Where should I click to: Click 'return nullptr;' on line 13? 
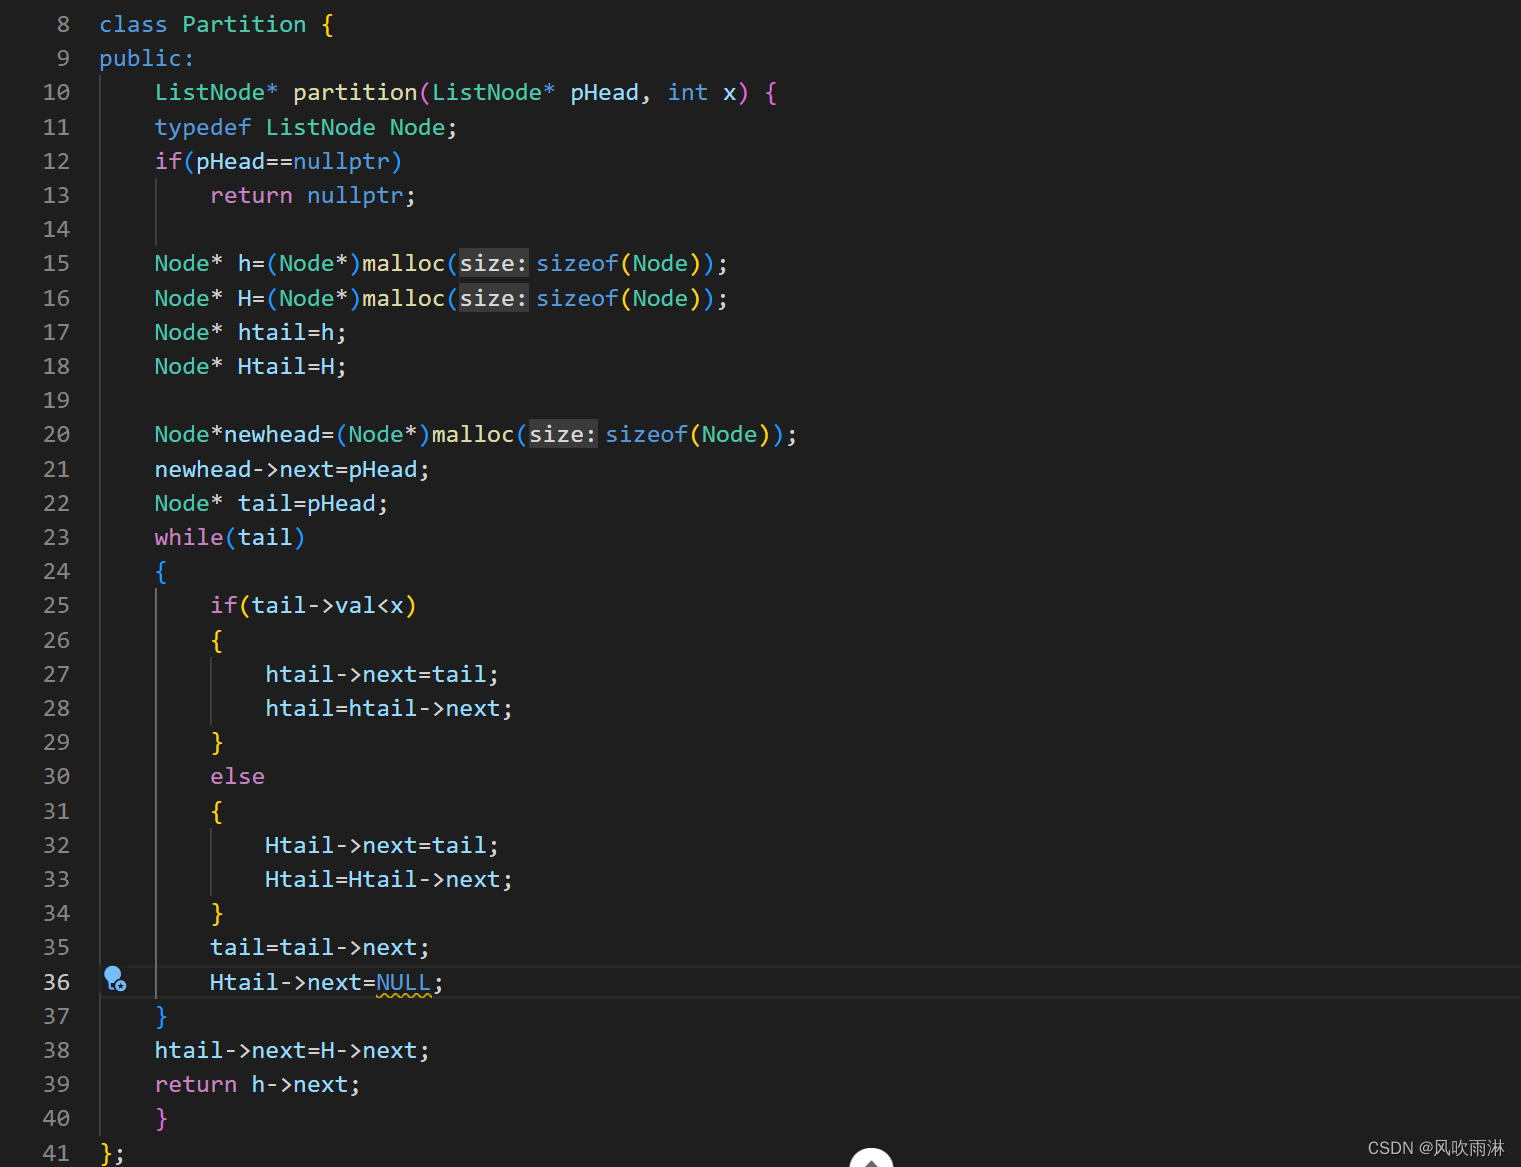tap(312, 195)
